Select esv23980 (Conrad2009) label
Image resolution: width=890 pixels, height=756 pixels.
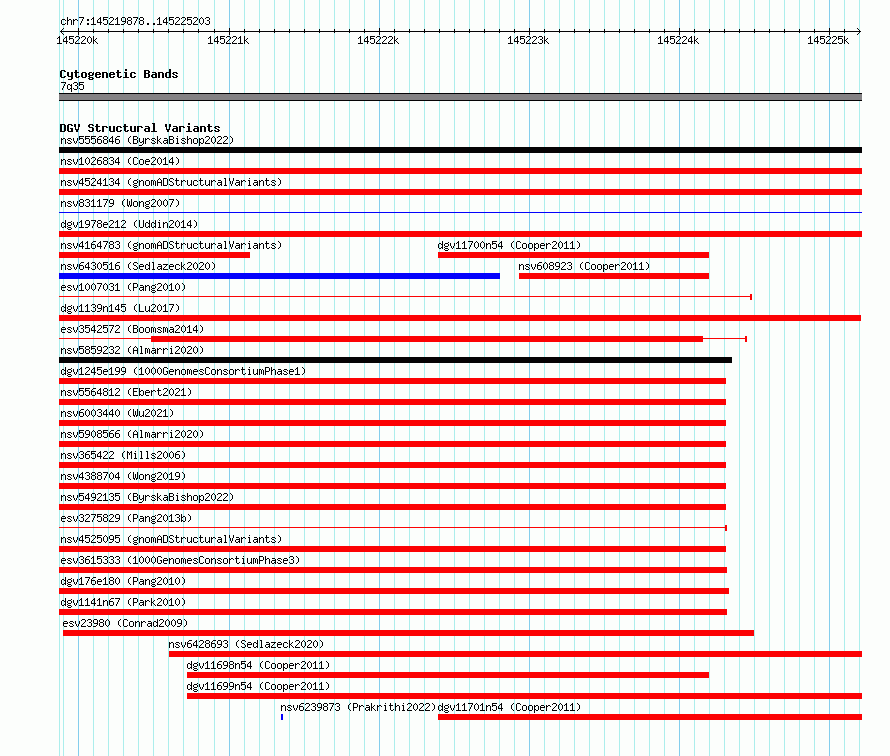click(125, 623)
